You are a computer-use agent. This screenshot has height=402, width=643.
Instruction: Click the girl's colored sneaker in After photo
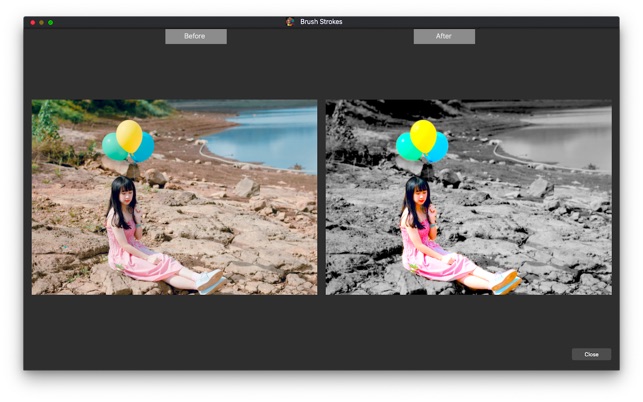click(505, 281)
